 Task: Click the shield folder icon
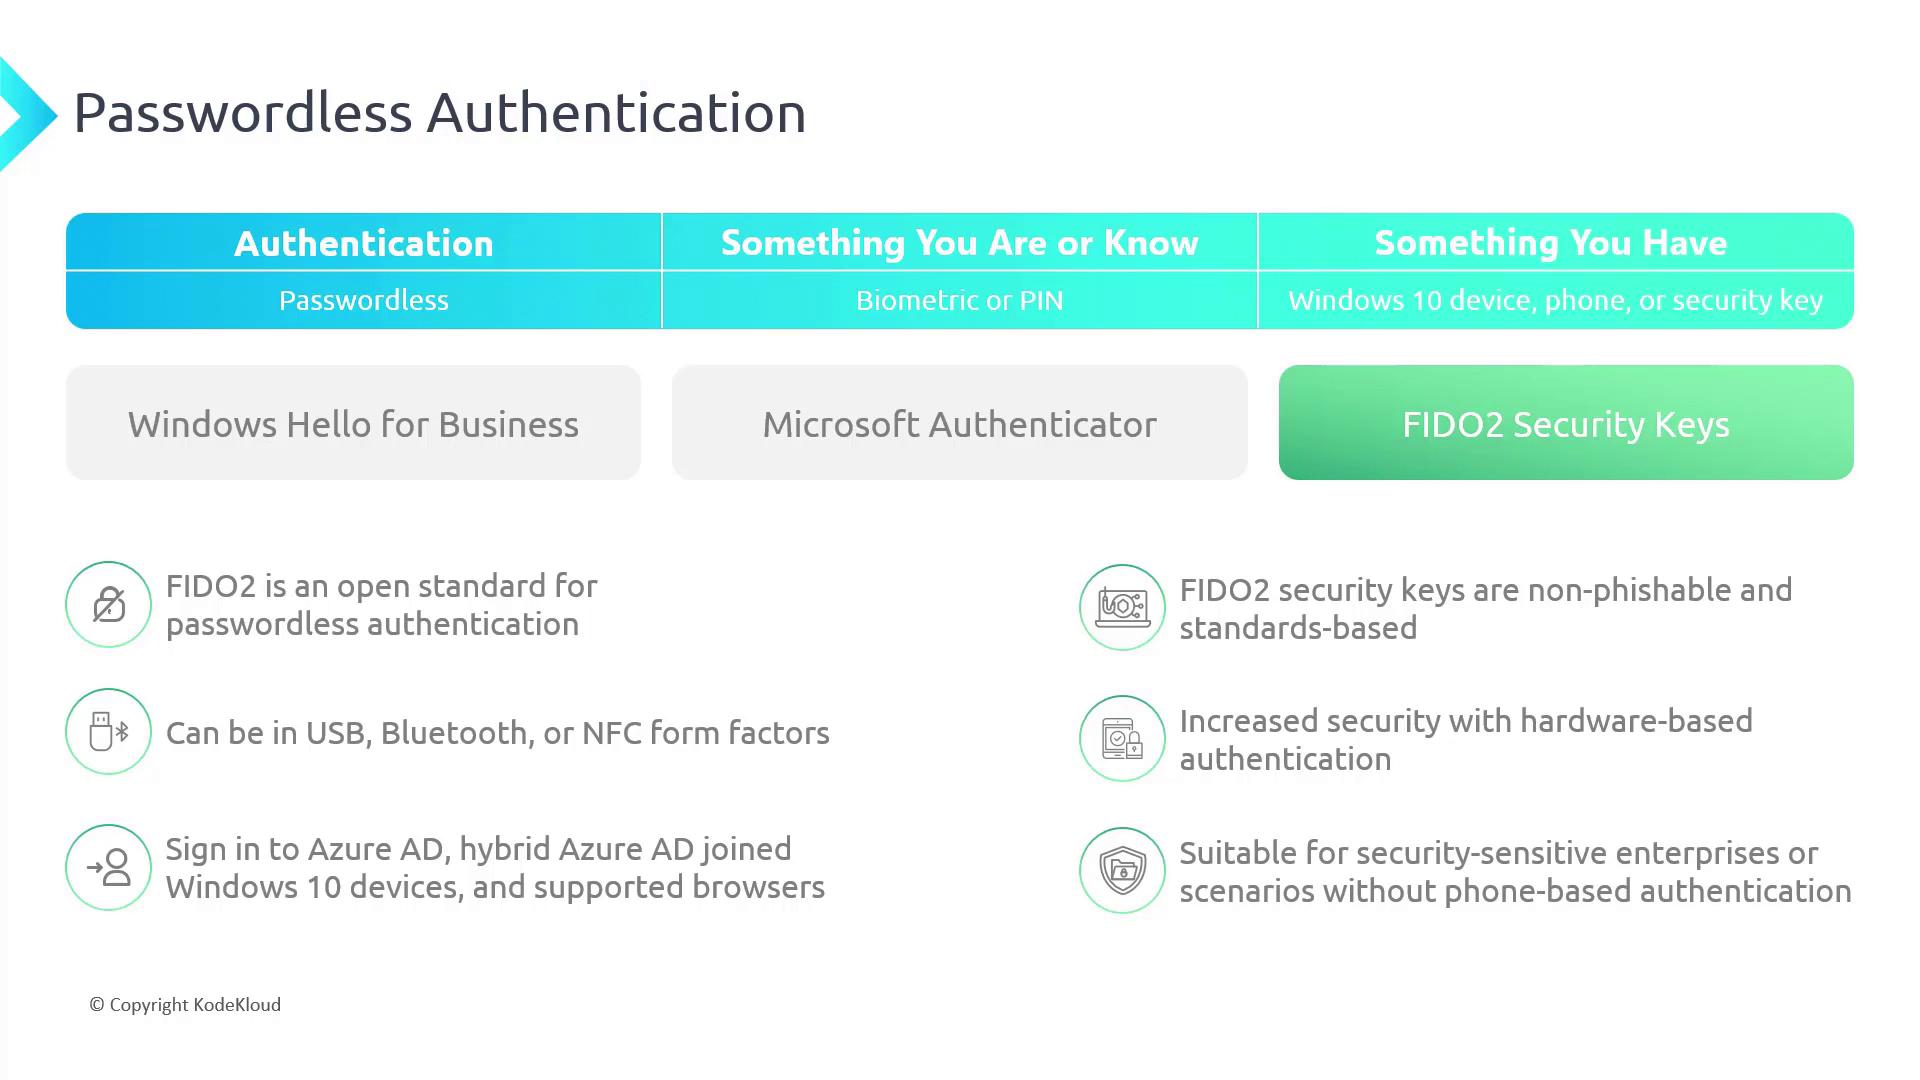(x=1122, y=870)
